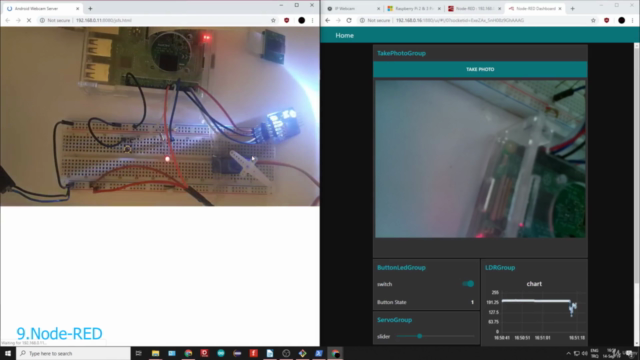Click the active Chrome icon on the taskbar

[x=335, y=353]
